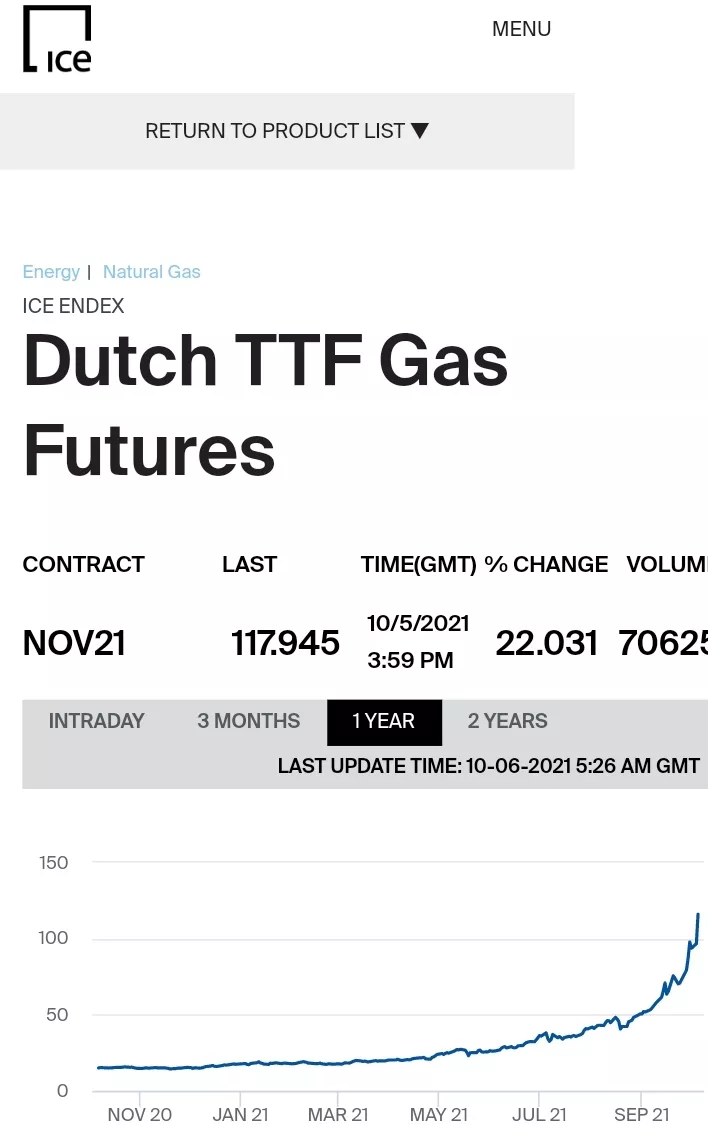
Task: Click the Dutch TTF Gas Futures heading
Action: point(265,405)
